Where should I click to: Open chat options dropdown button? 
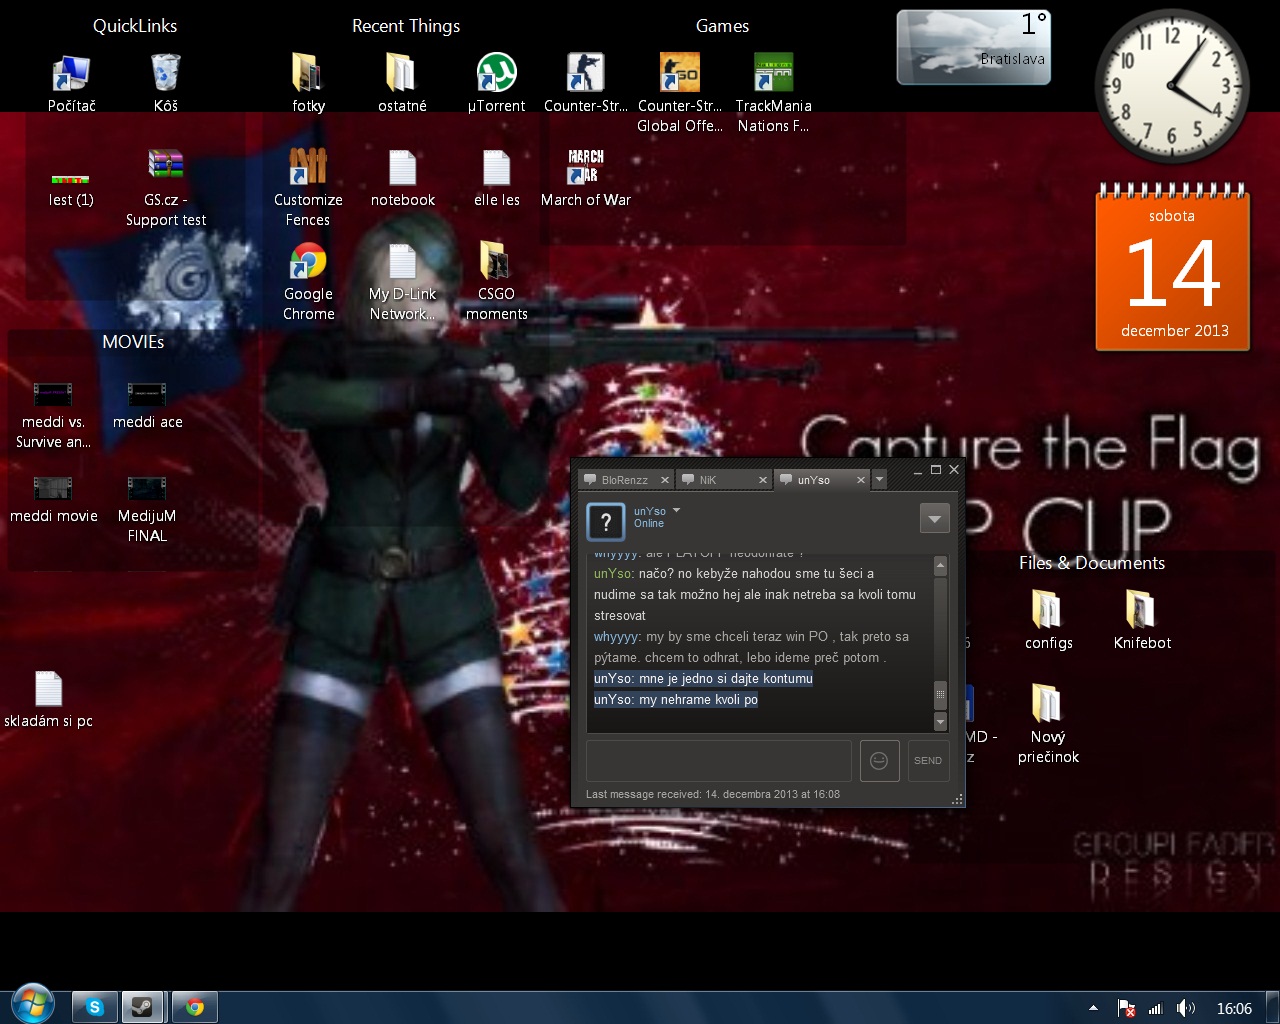point(934,519)
